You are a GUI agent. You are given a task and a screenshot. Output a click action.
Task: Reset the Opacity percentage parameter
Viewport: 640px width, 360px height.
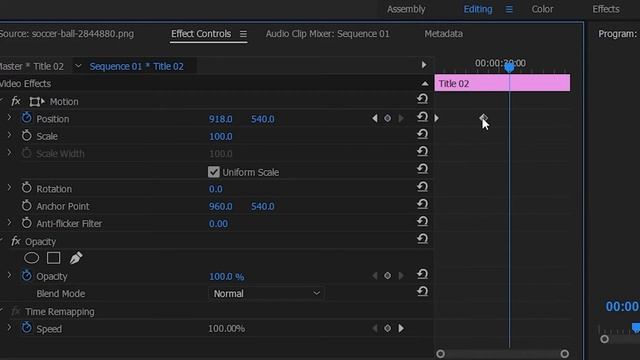(422, 274)
